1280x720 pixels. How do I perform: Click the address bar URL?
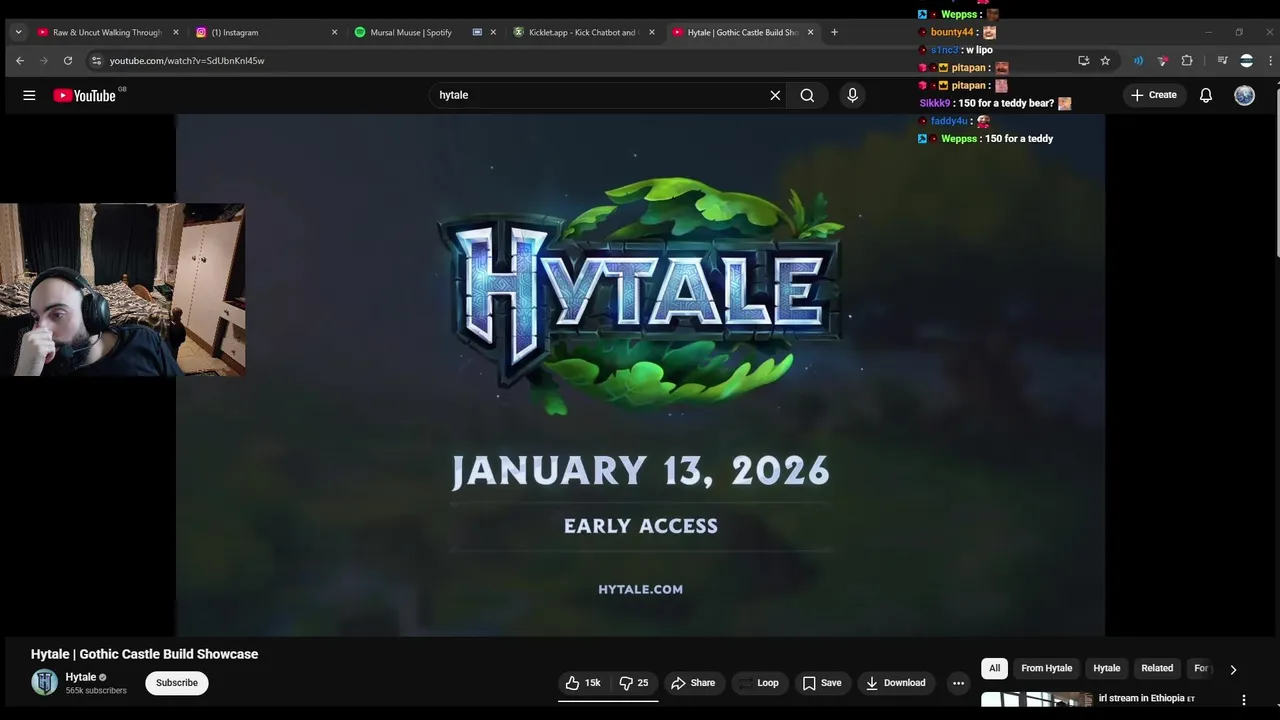click(x=187, y=61)
